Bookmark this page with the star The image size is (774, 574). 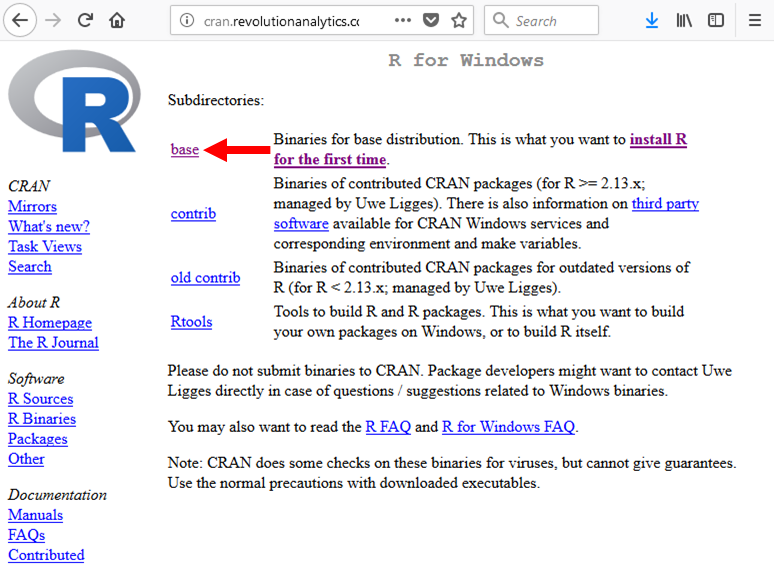[x=459, y=20]
